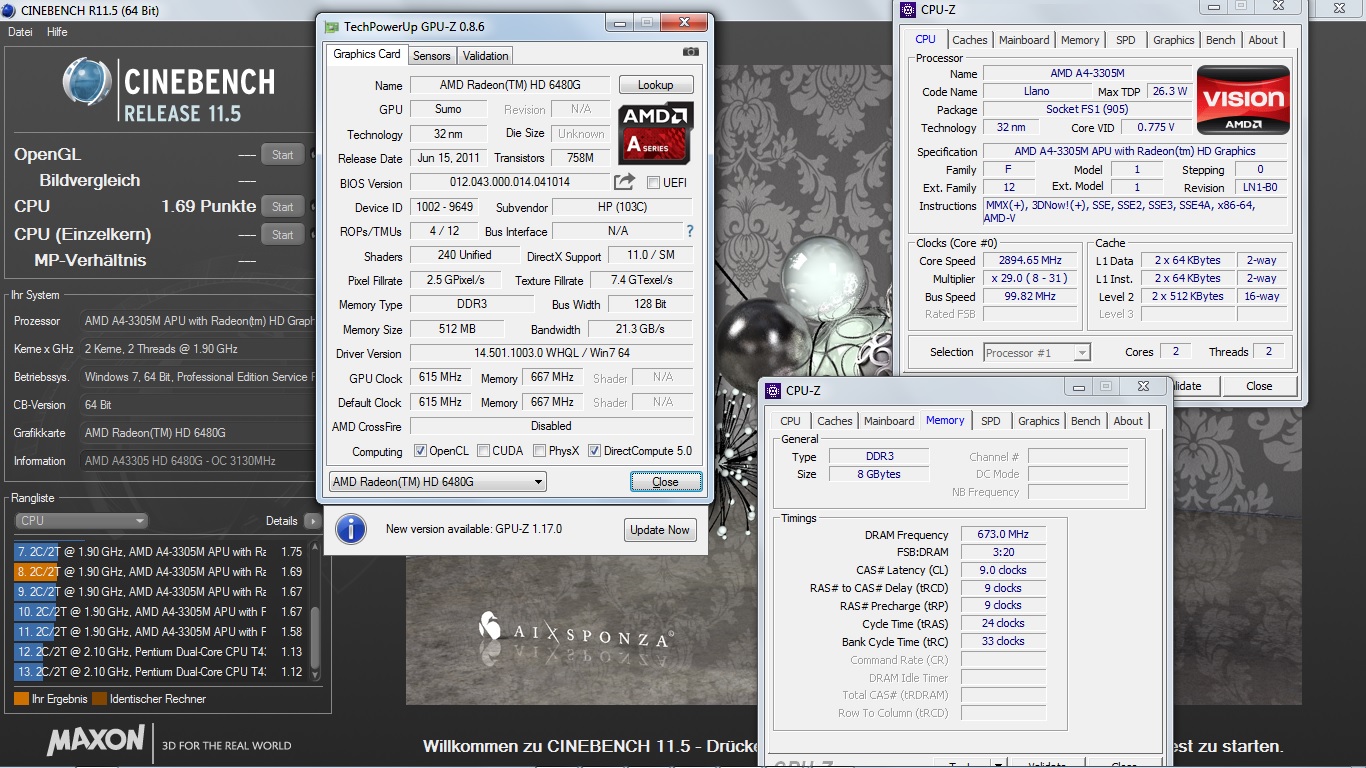Image resolution: width=1366 pixels, height=768 pixels.
Task: Click the AMD Vision logo in CPU-Z
Action: 1243,100
